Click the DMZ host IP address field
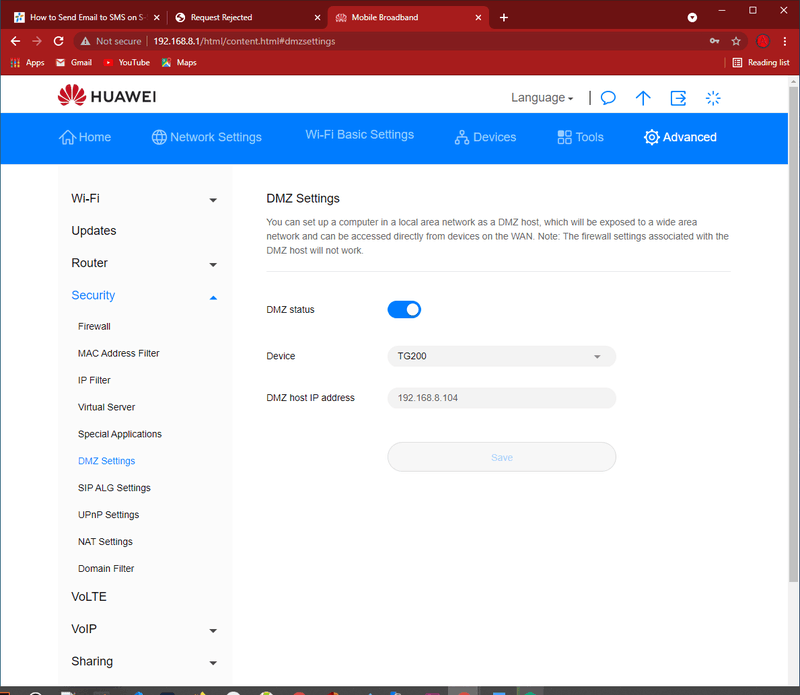800x695 pixels. point(502,398)
